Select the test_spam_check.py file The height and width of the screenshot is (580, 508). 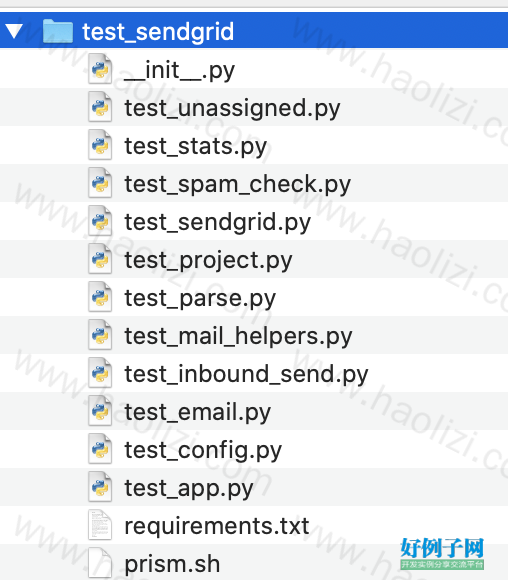click(254, 183)
